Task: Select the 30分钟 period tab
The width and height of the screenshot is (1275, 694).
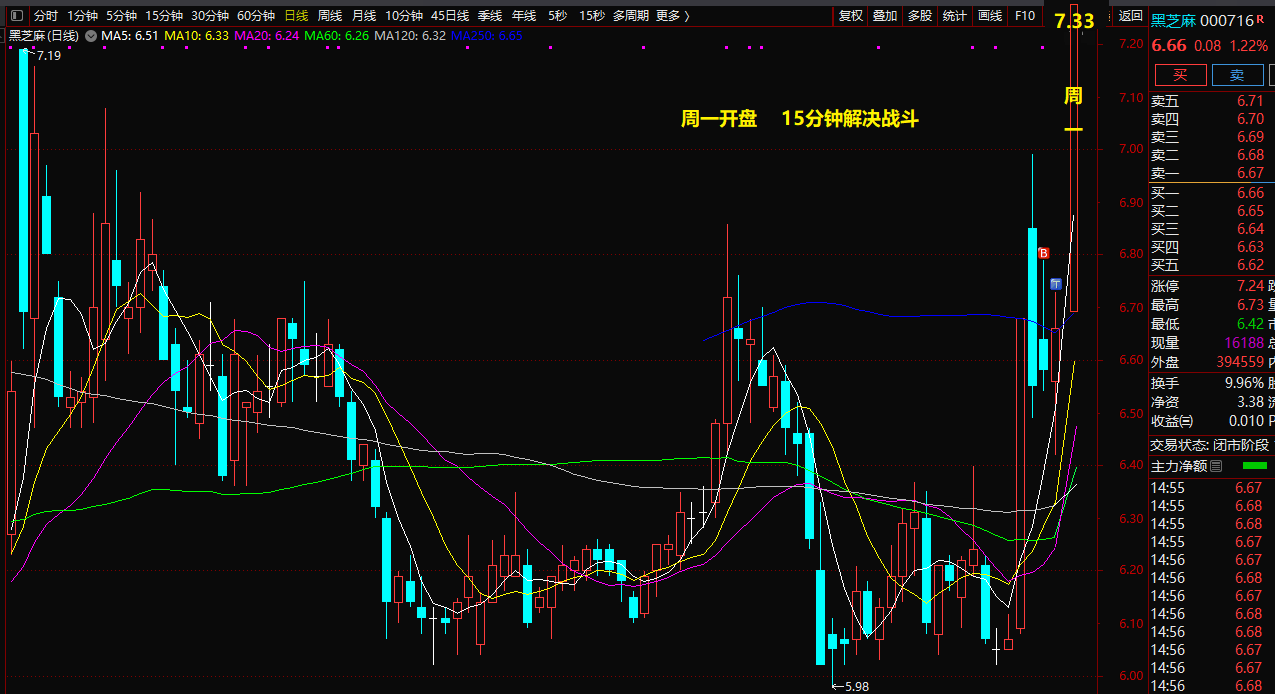Action: 210,16
